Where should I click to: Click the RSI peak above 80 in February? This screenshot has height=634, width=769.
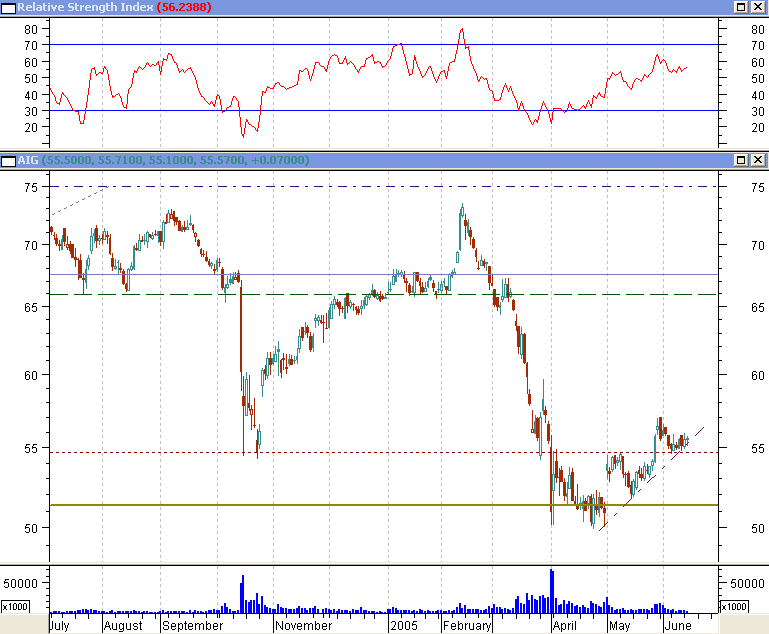461,30
